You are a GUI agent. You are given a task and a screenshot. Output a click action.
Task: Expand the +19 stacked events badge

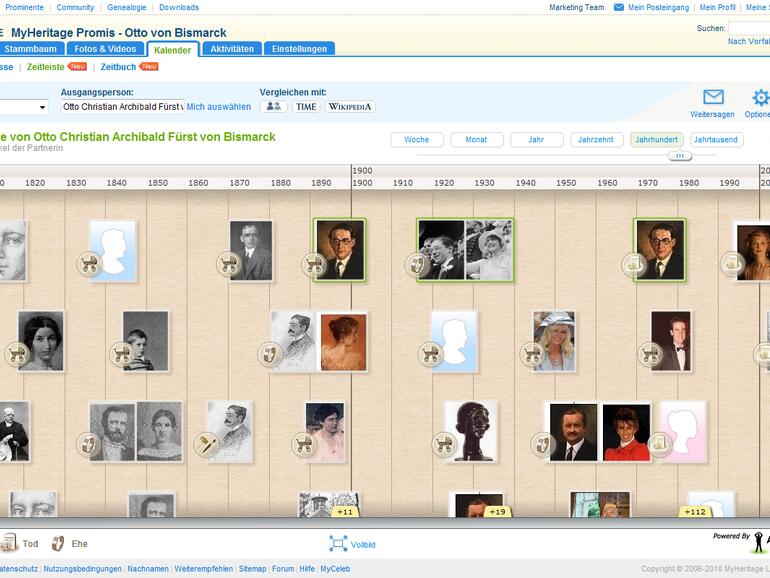[497, 512]
